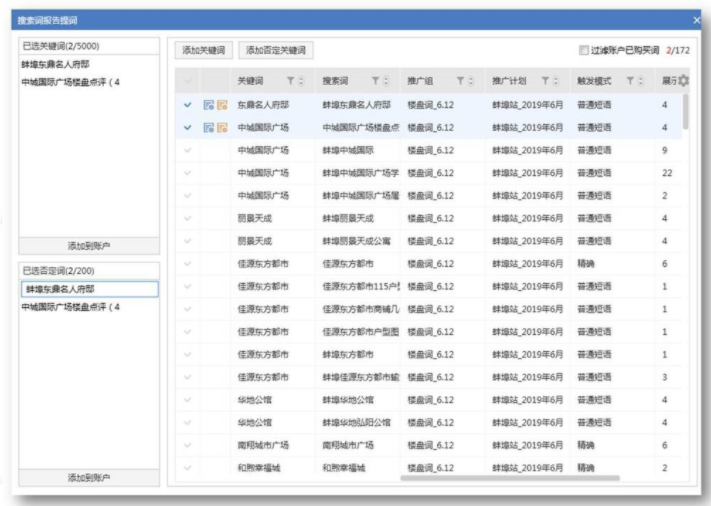Click impressions value 9
The image size is (711, 506).
[665, 150]
